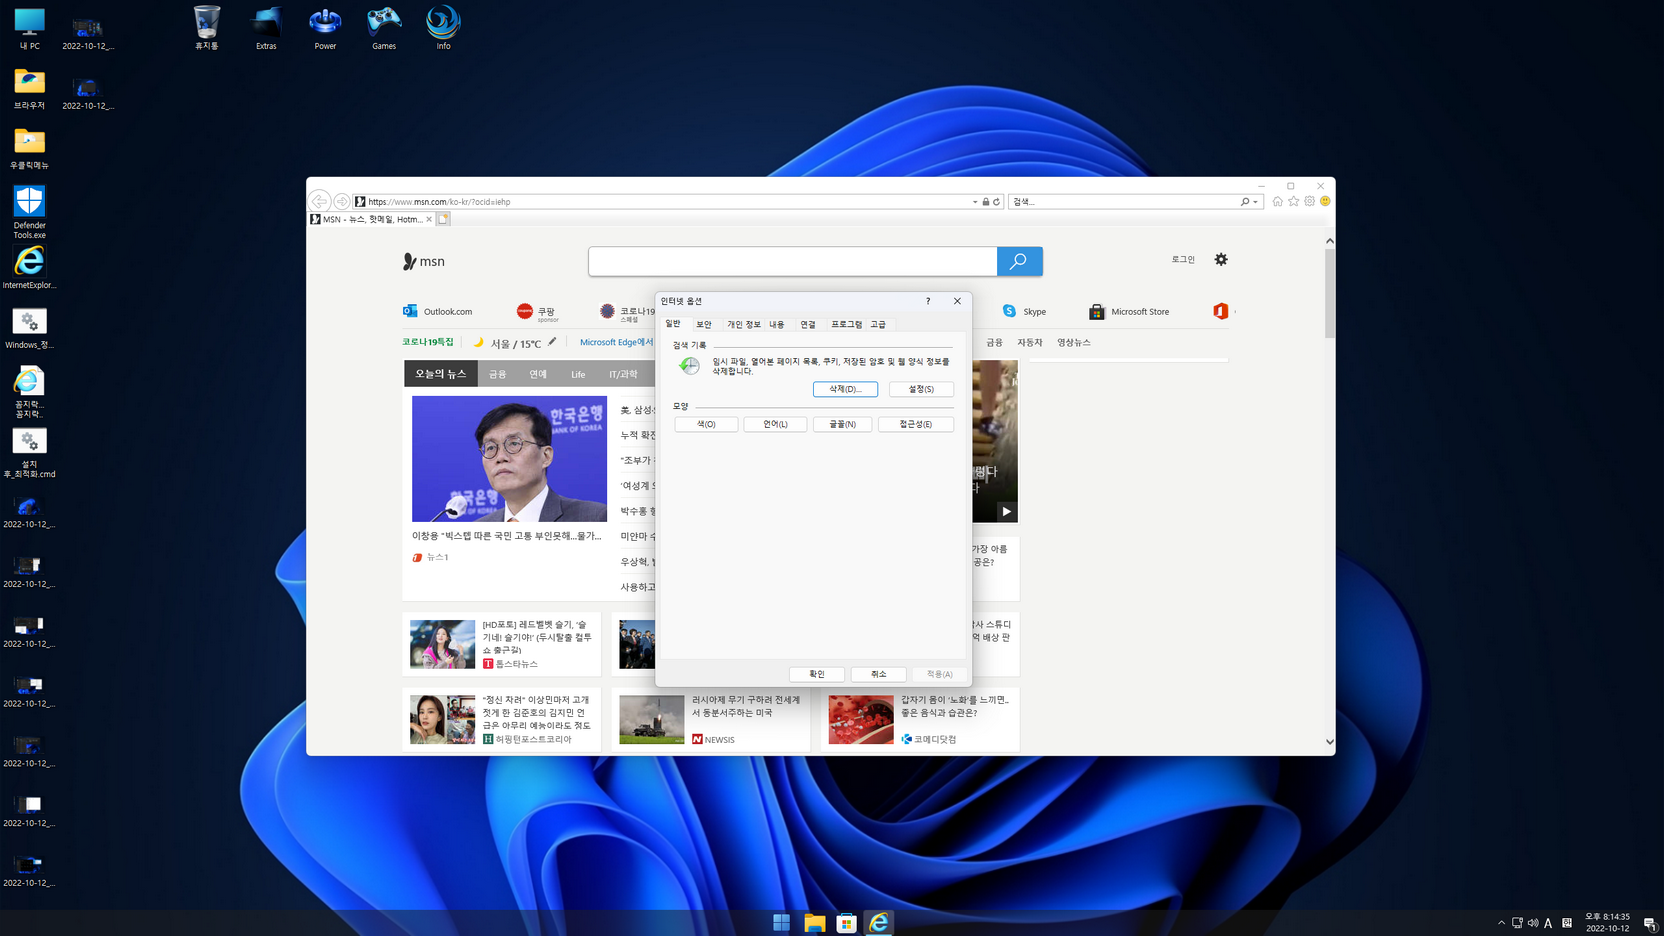Open the Skype link on MSN
This screenshot has width=1664, height=936.
click(1024, 311)
